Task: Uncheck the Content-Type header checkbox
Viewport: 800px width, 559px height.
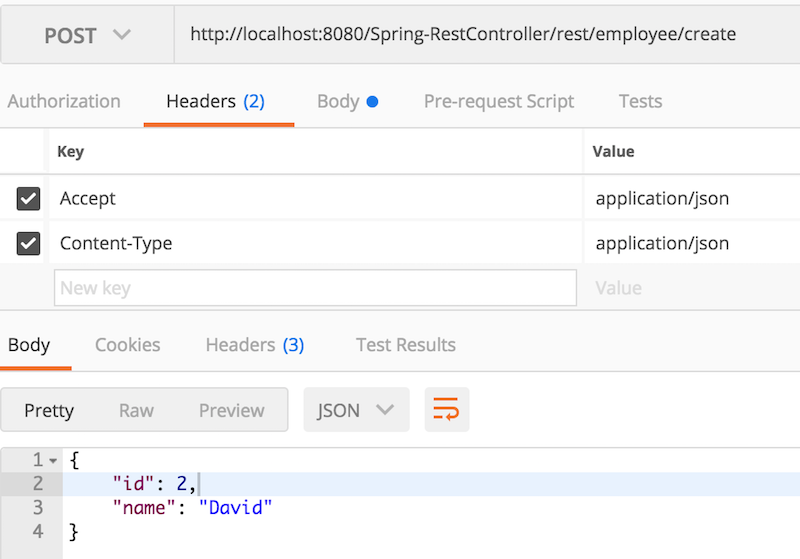Action: (28, 243)
